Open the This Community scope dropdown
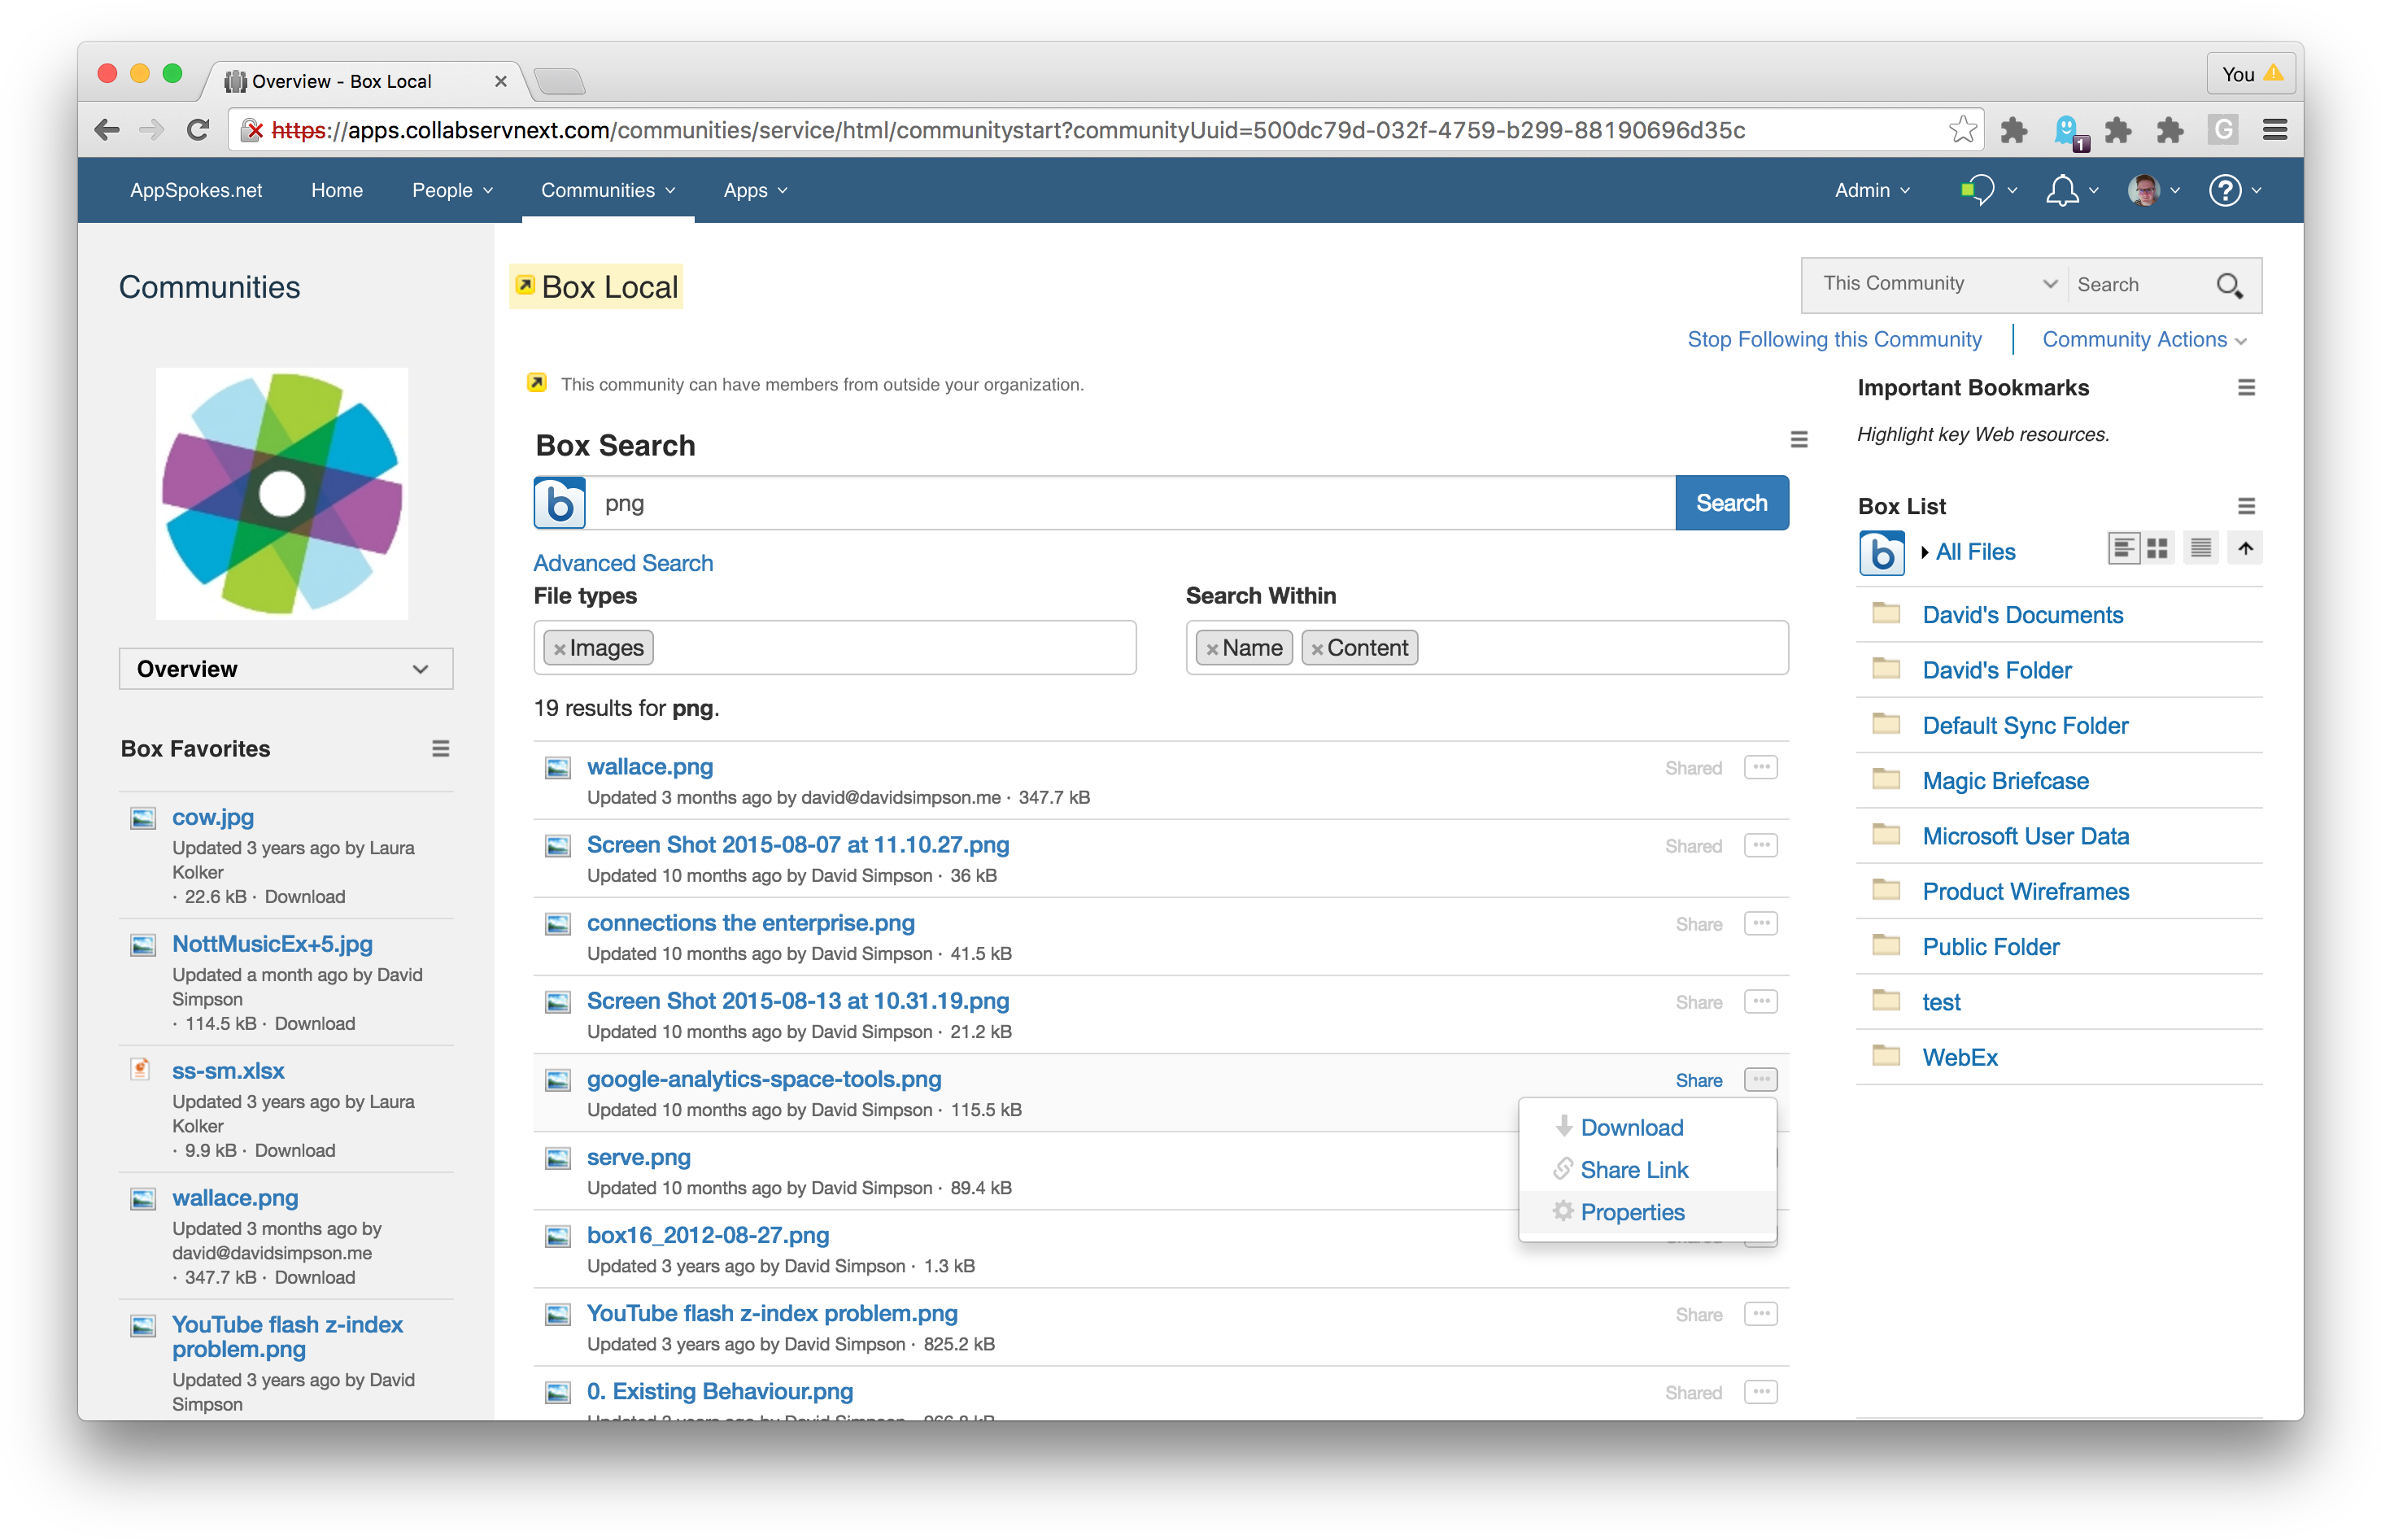Image resolution: width=2381 pixels, height=1540 pixels. [1937, 284]
